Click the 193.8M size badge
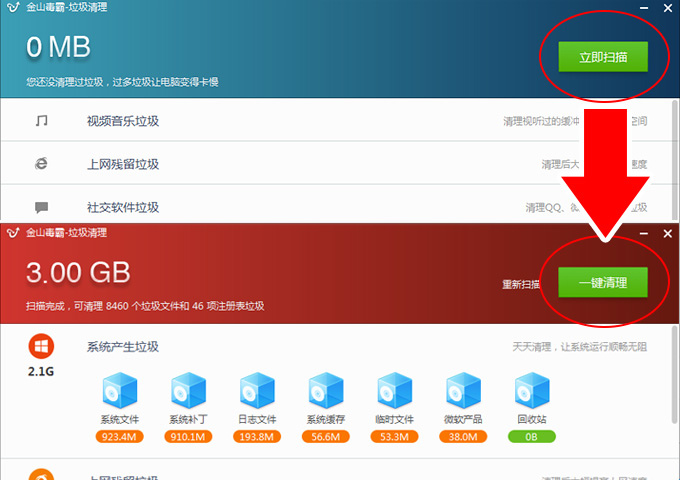The height and width of the screenshot is (480, 680). click(x=257, y=436)
